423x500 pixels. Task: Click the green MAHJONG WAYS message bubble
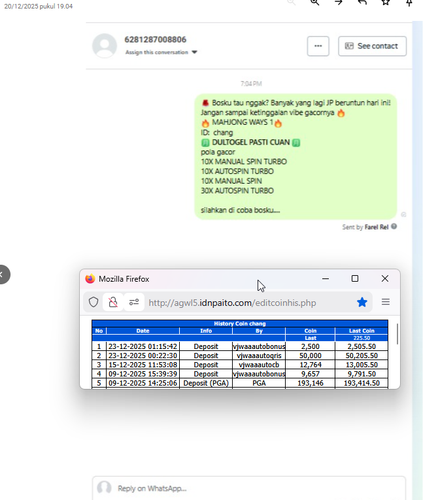(296, 156)
